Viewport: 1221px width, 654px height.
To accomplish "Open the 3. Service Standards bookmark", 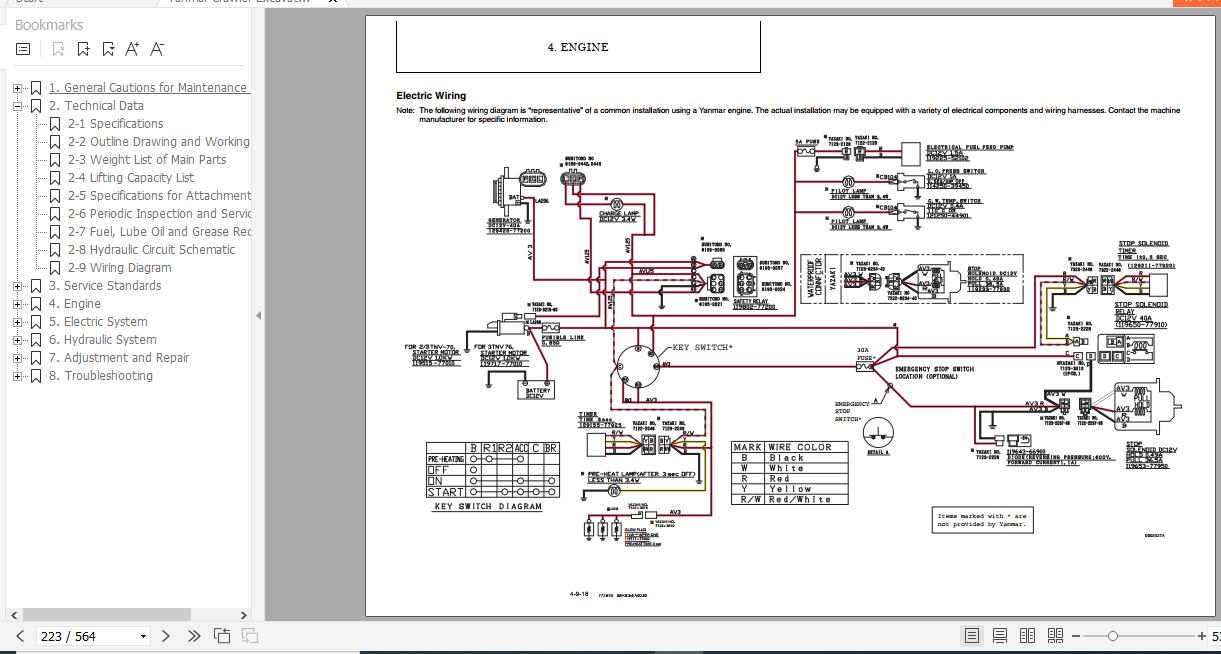I will (105, 286).
